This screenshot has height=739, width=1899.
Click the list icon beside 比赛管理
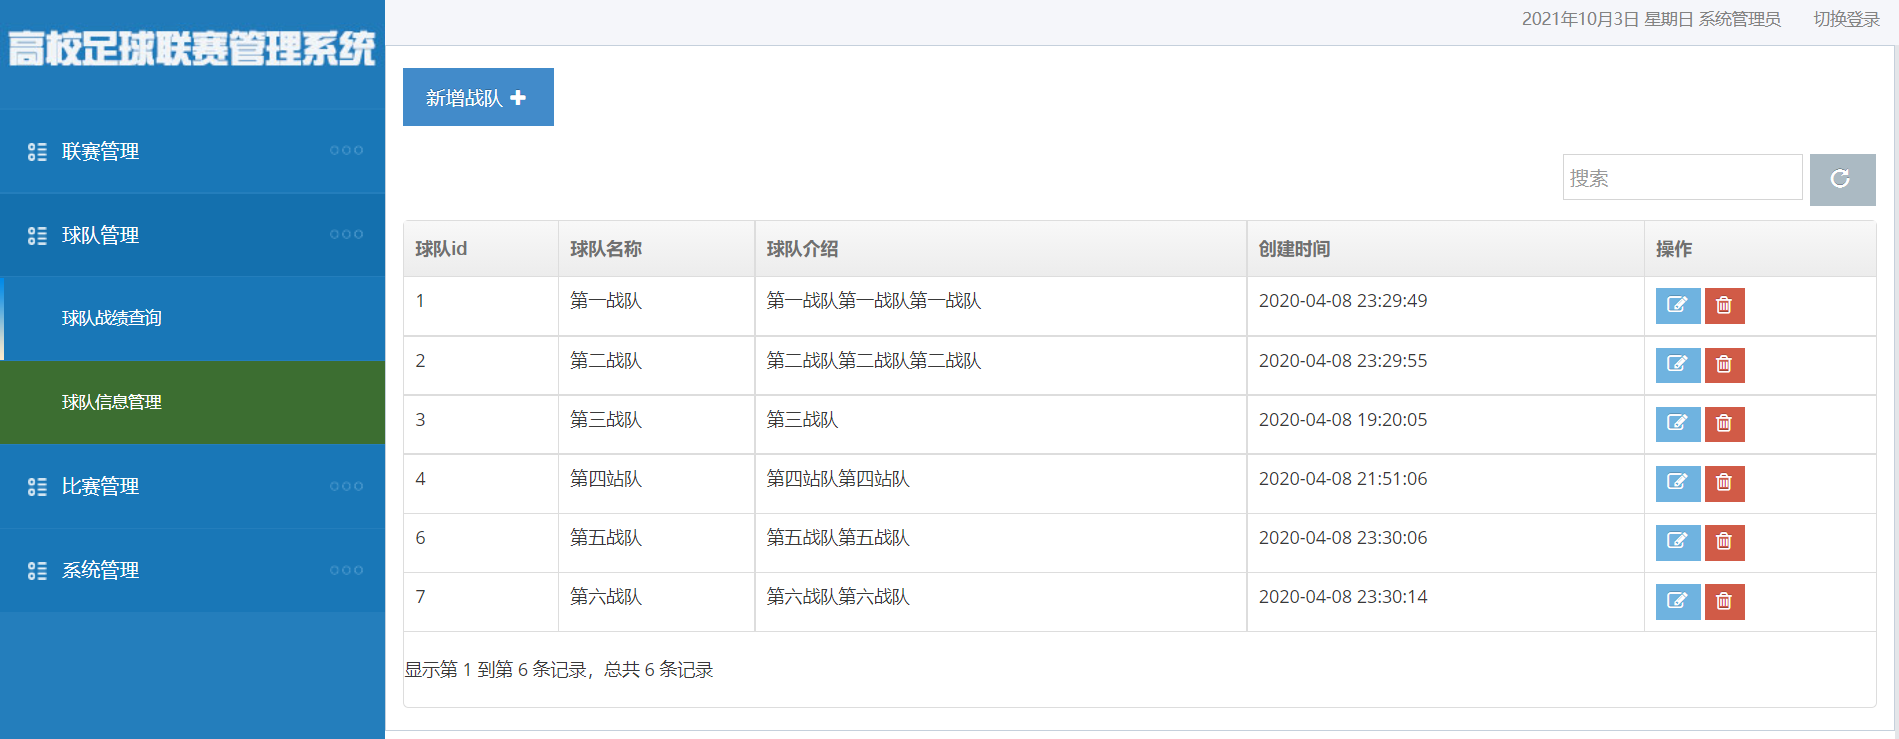(x=37, y=487)
